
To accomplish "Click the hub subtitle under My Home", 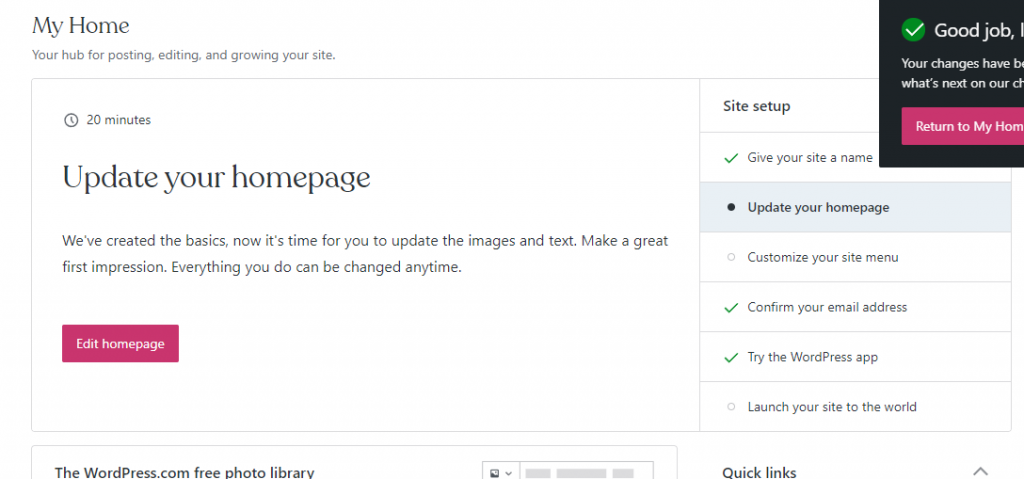I will point(184,56).
